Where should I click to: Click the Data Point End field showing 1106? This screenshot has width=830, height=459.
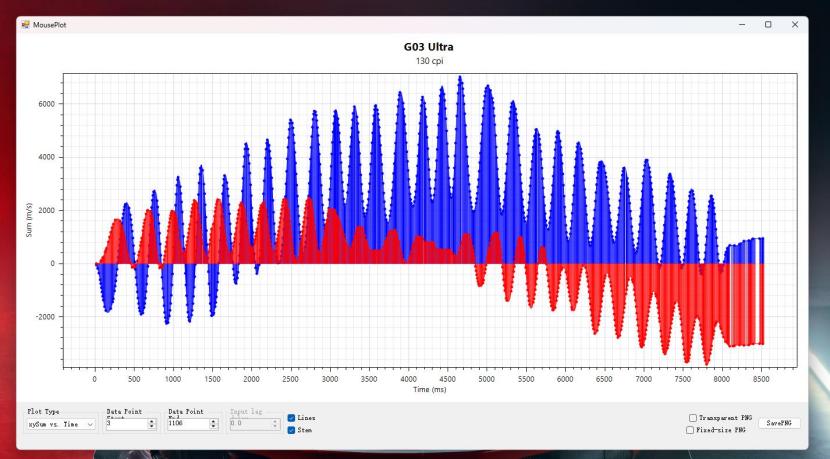point(188,424)
